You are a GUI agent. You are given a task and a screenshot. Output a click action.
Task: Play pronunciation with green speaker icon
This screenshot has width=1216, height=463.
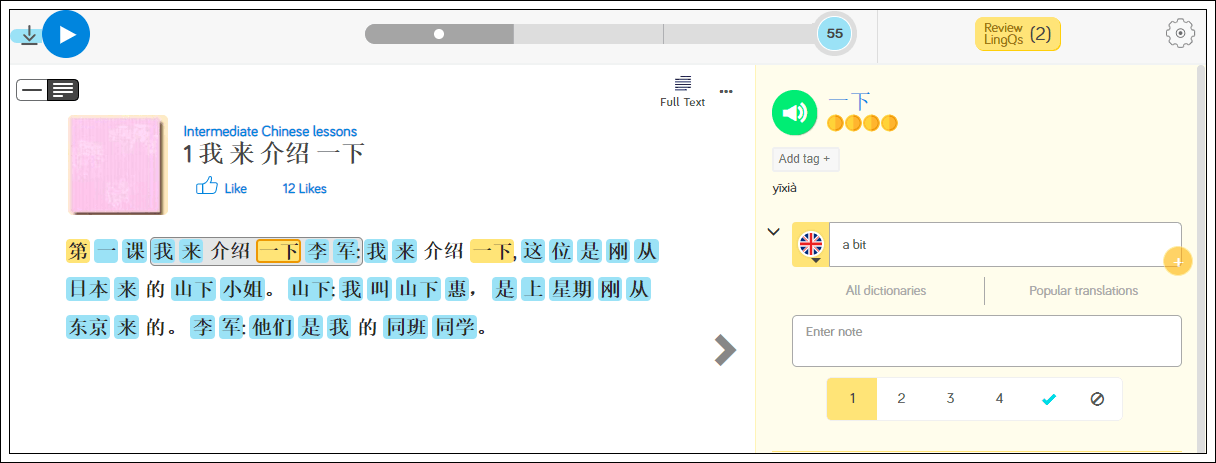click(795, 113)
